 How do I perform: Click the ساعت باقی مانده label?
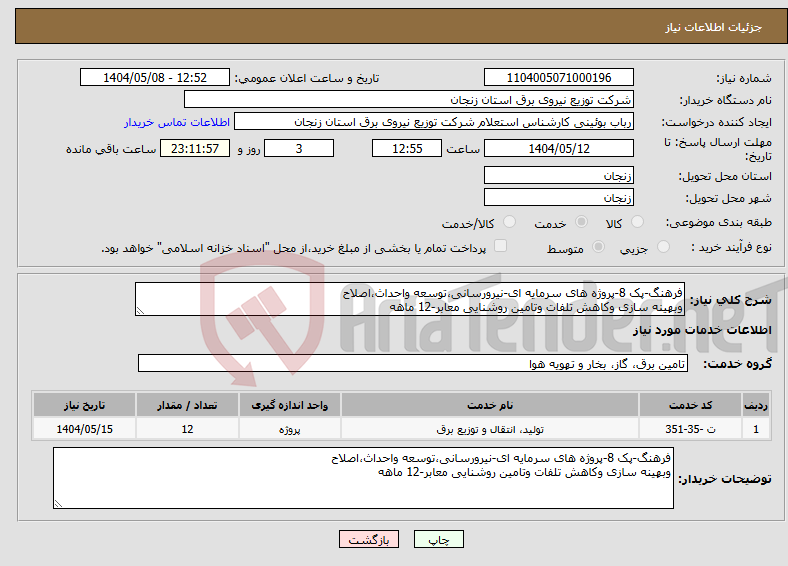click(111, 149)
